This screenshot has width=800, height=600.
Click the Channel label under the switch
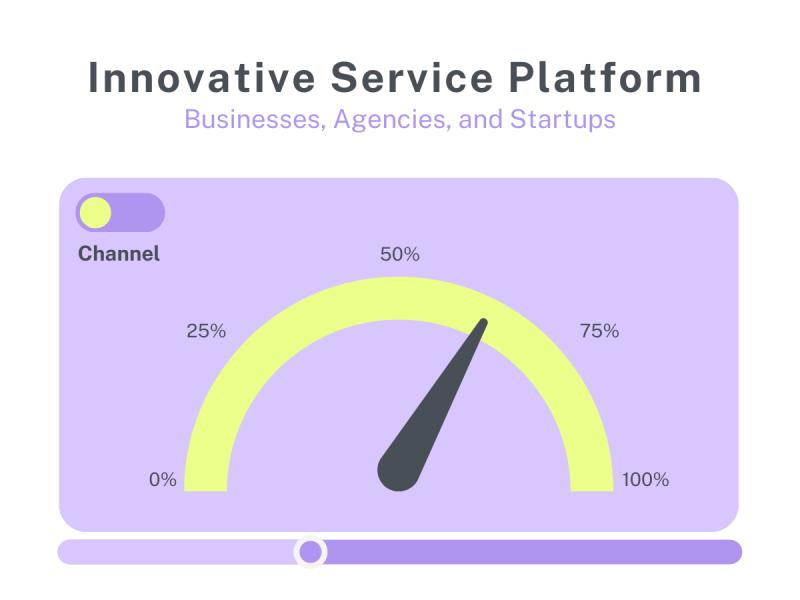click(x=119, y=254)
